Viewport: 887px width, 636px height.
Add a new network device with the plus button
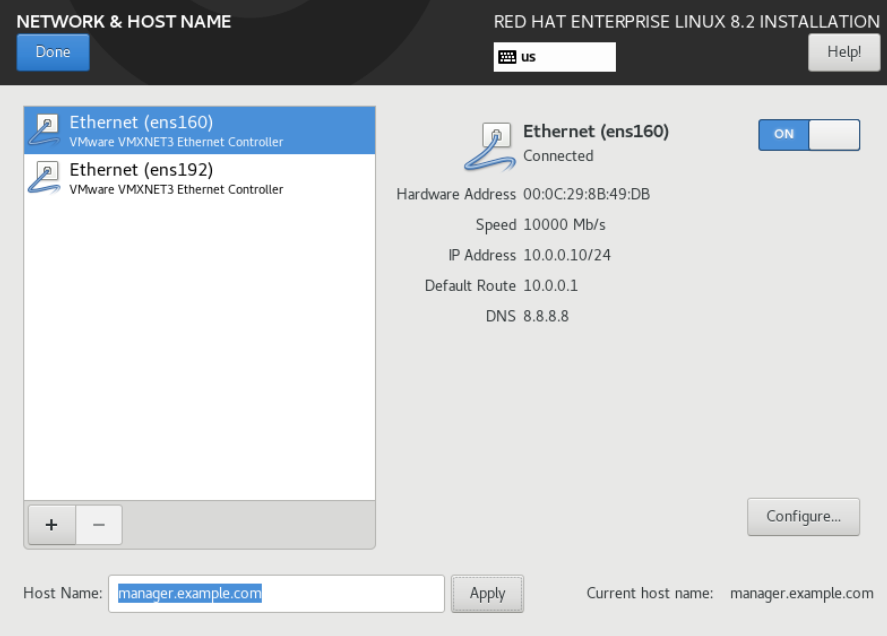tap(51, 525)
